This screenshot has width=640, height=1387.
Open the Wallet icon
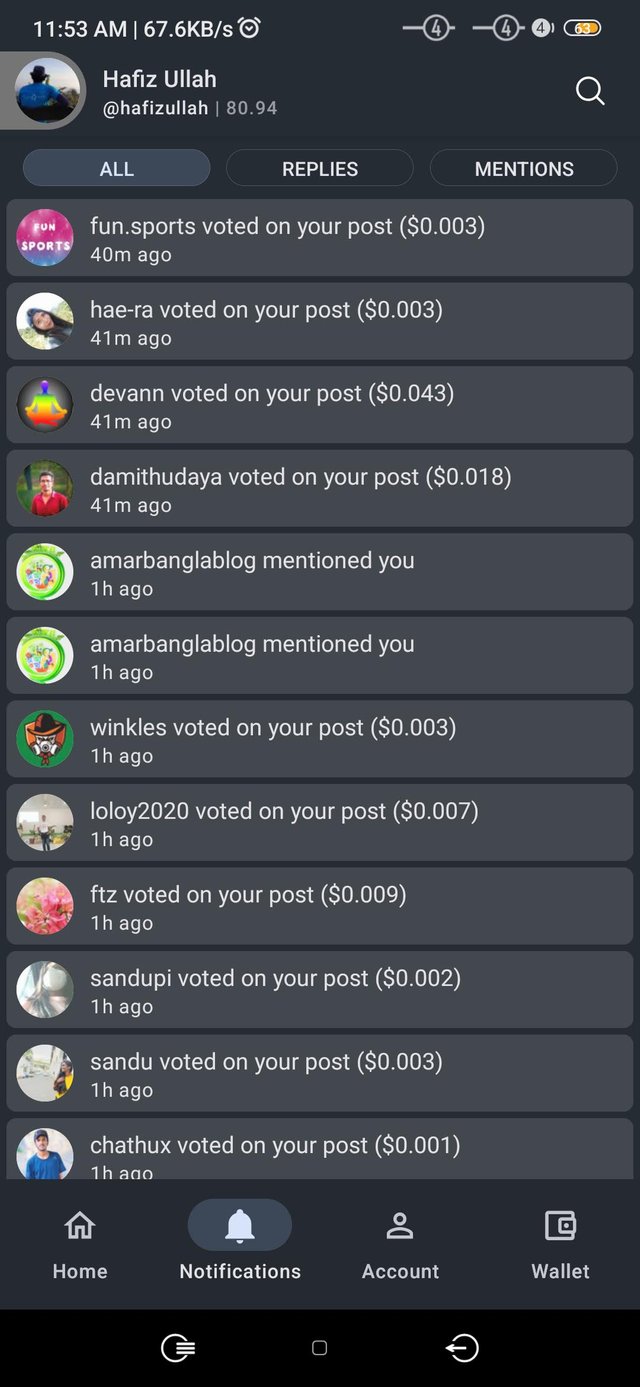pyautogui.click(x=560, y=1225)
